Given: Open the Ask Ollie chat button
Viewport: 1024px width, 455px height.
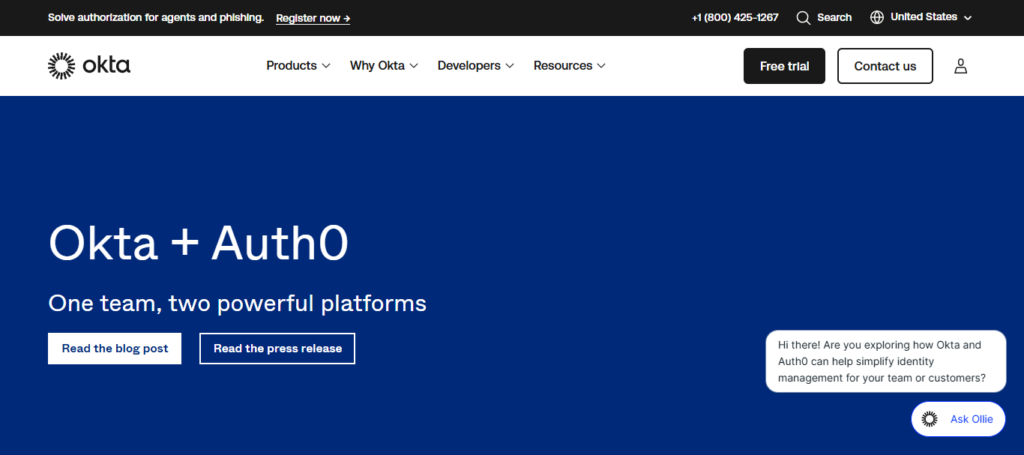Looking at the screenshot, I should (958, 419).
